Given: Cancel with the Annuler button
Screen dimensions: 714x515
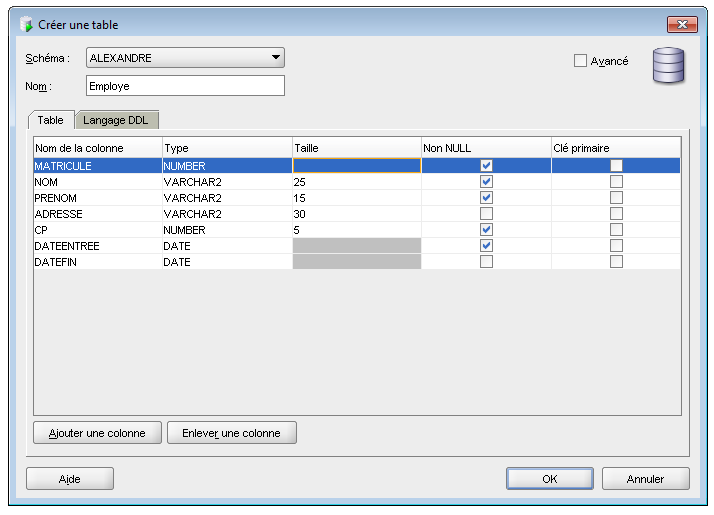Looking at the screenshot, I should click(645, 479).
